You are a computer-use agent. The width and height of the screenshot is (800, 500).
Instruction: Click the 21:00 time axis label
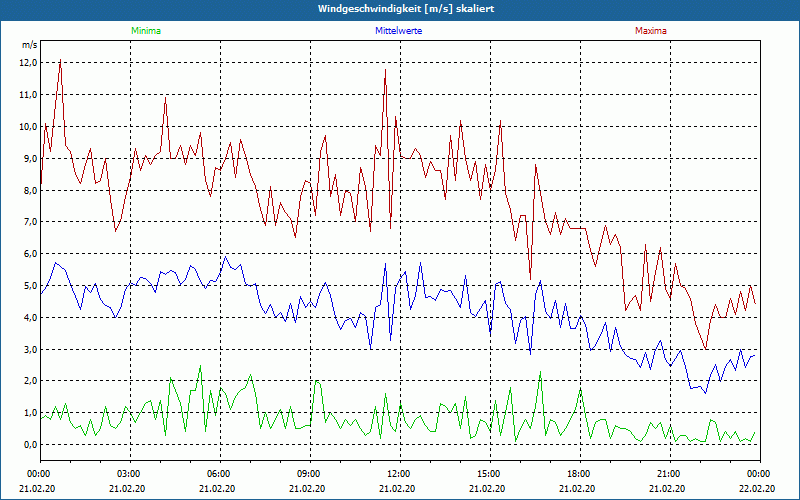670,474
